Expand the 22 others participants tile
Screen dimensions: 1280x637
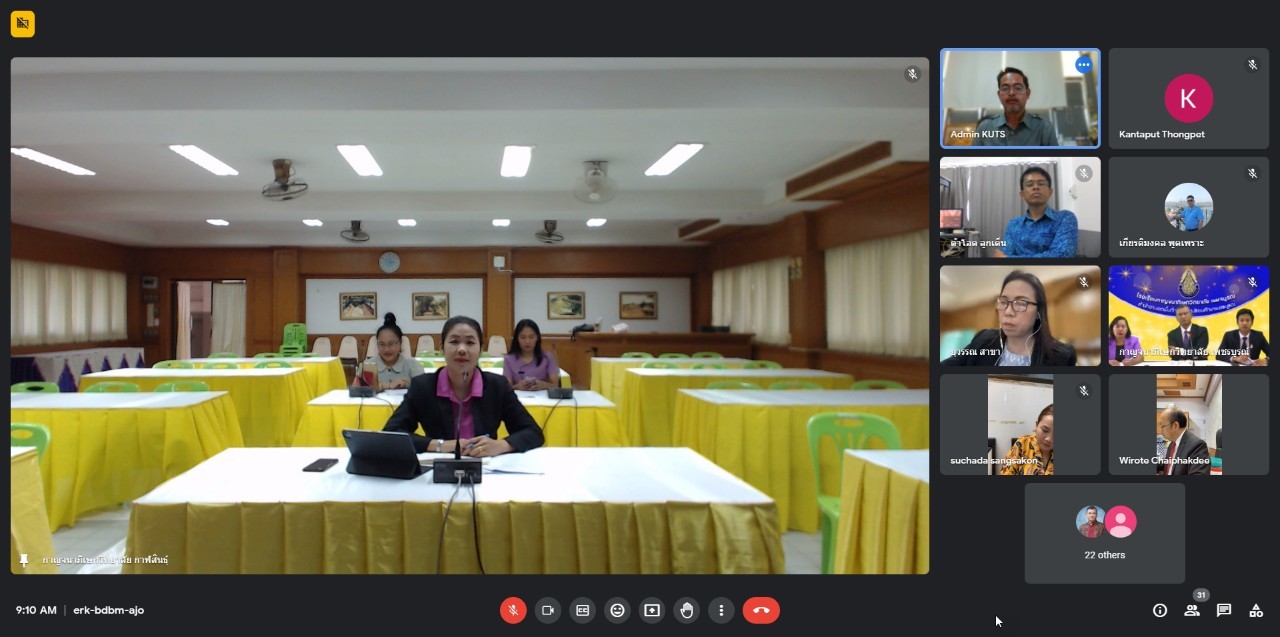coord(1104,533)
